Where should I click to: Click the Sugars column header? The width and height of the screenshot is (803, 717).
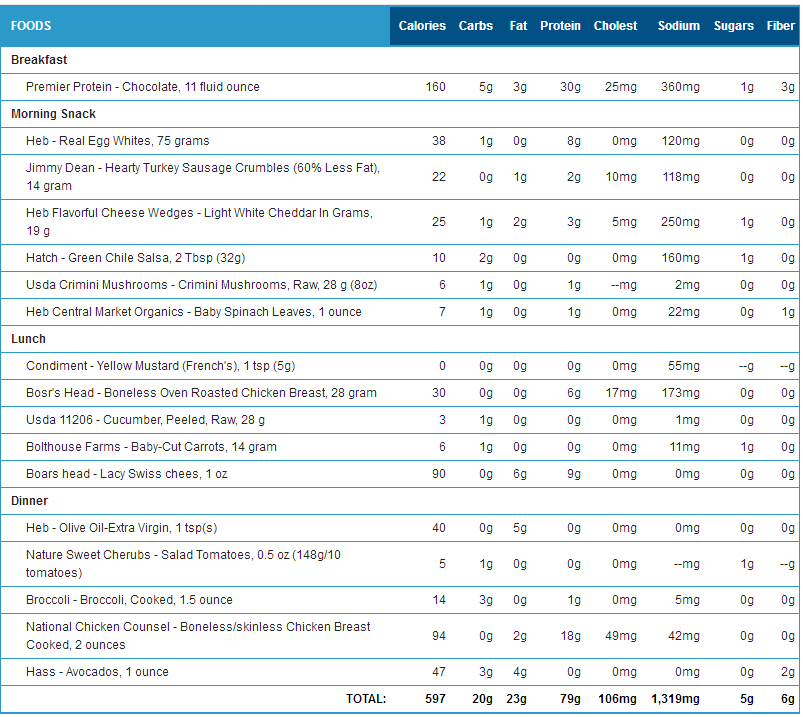733,26
